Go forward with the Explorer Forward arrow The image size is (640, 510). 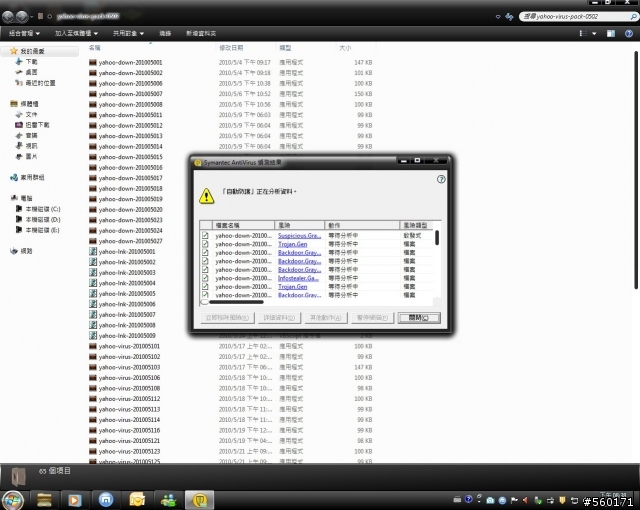click(22, 17)
